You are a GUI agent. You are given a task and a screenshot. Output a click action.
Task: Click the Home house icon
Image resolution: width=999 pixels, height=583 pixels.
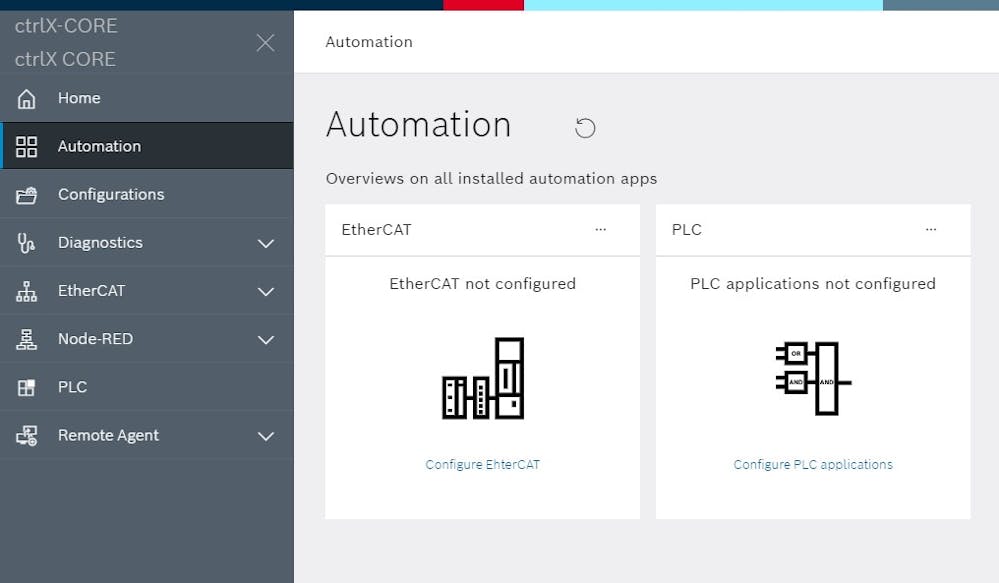26,99
